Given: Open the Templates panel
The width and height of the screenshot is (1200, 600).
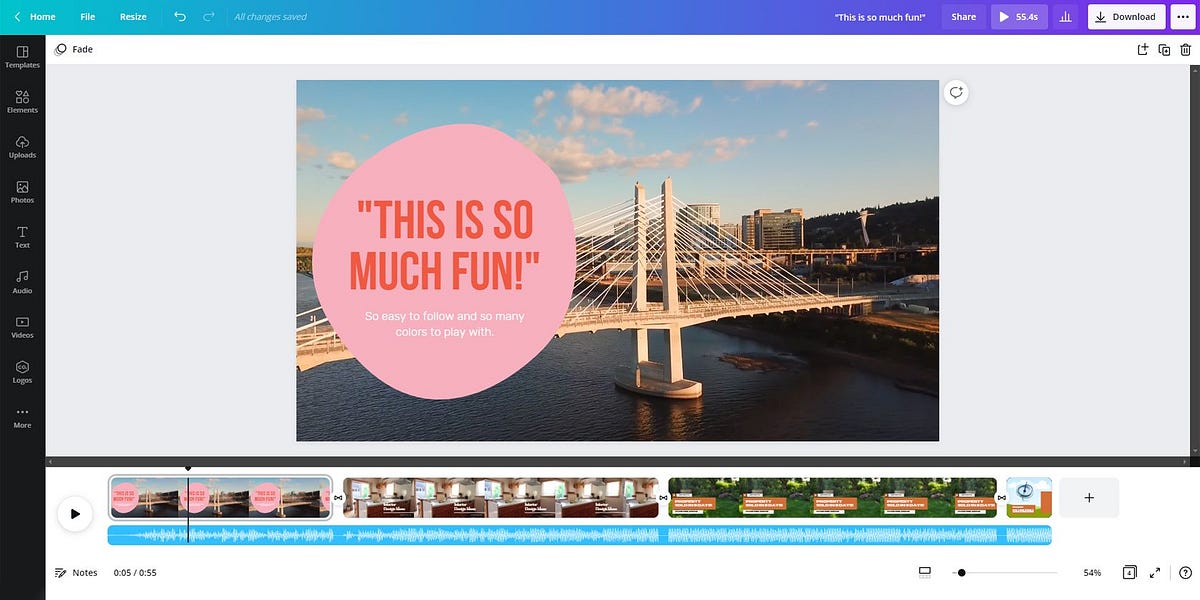Looking at the screenshot, I should click(21, 57).
